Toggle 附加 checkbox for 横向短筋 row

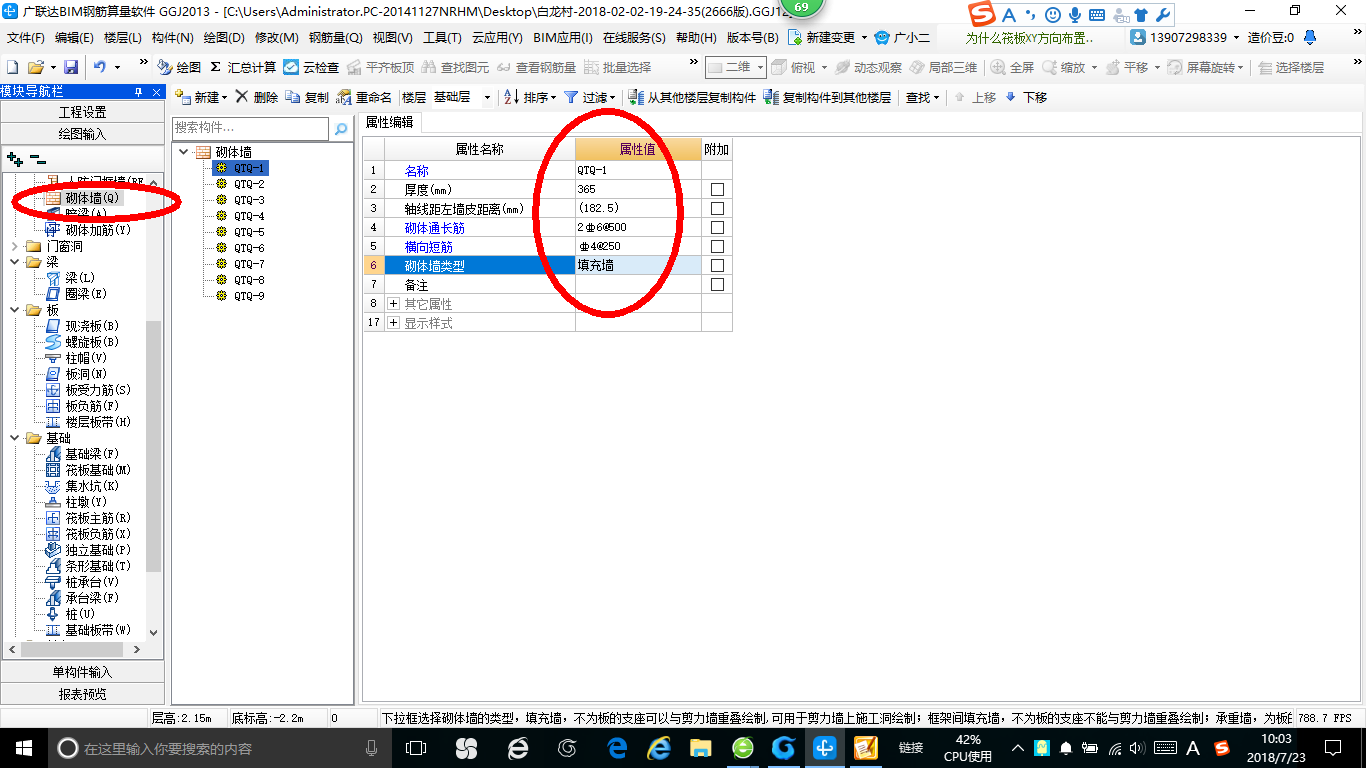[x=717, y=246]
